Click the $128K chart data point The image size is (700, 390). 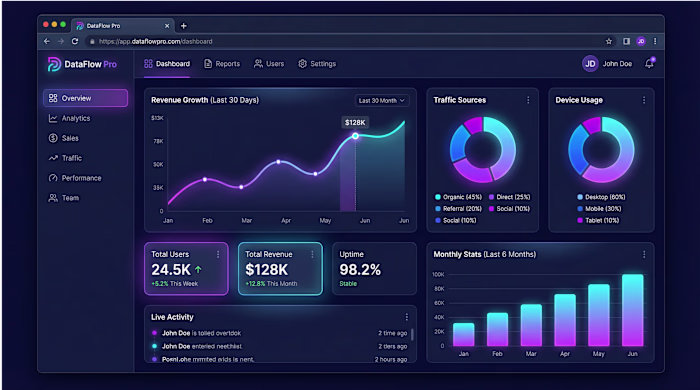(355, 136)
